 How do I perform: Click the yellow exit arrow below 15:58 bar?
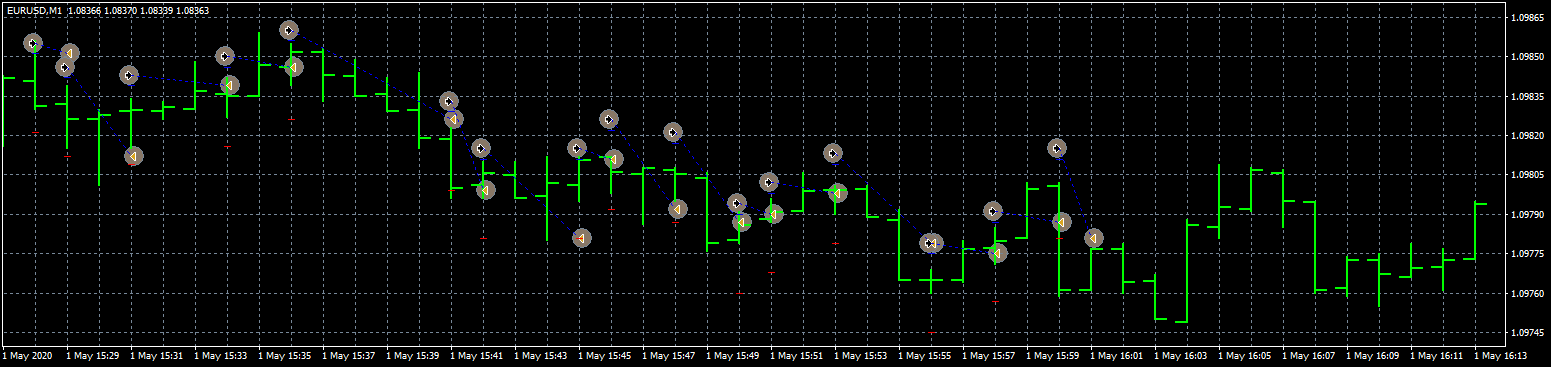997,253
